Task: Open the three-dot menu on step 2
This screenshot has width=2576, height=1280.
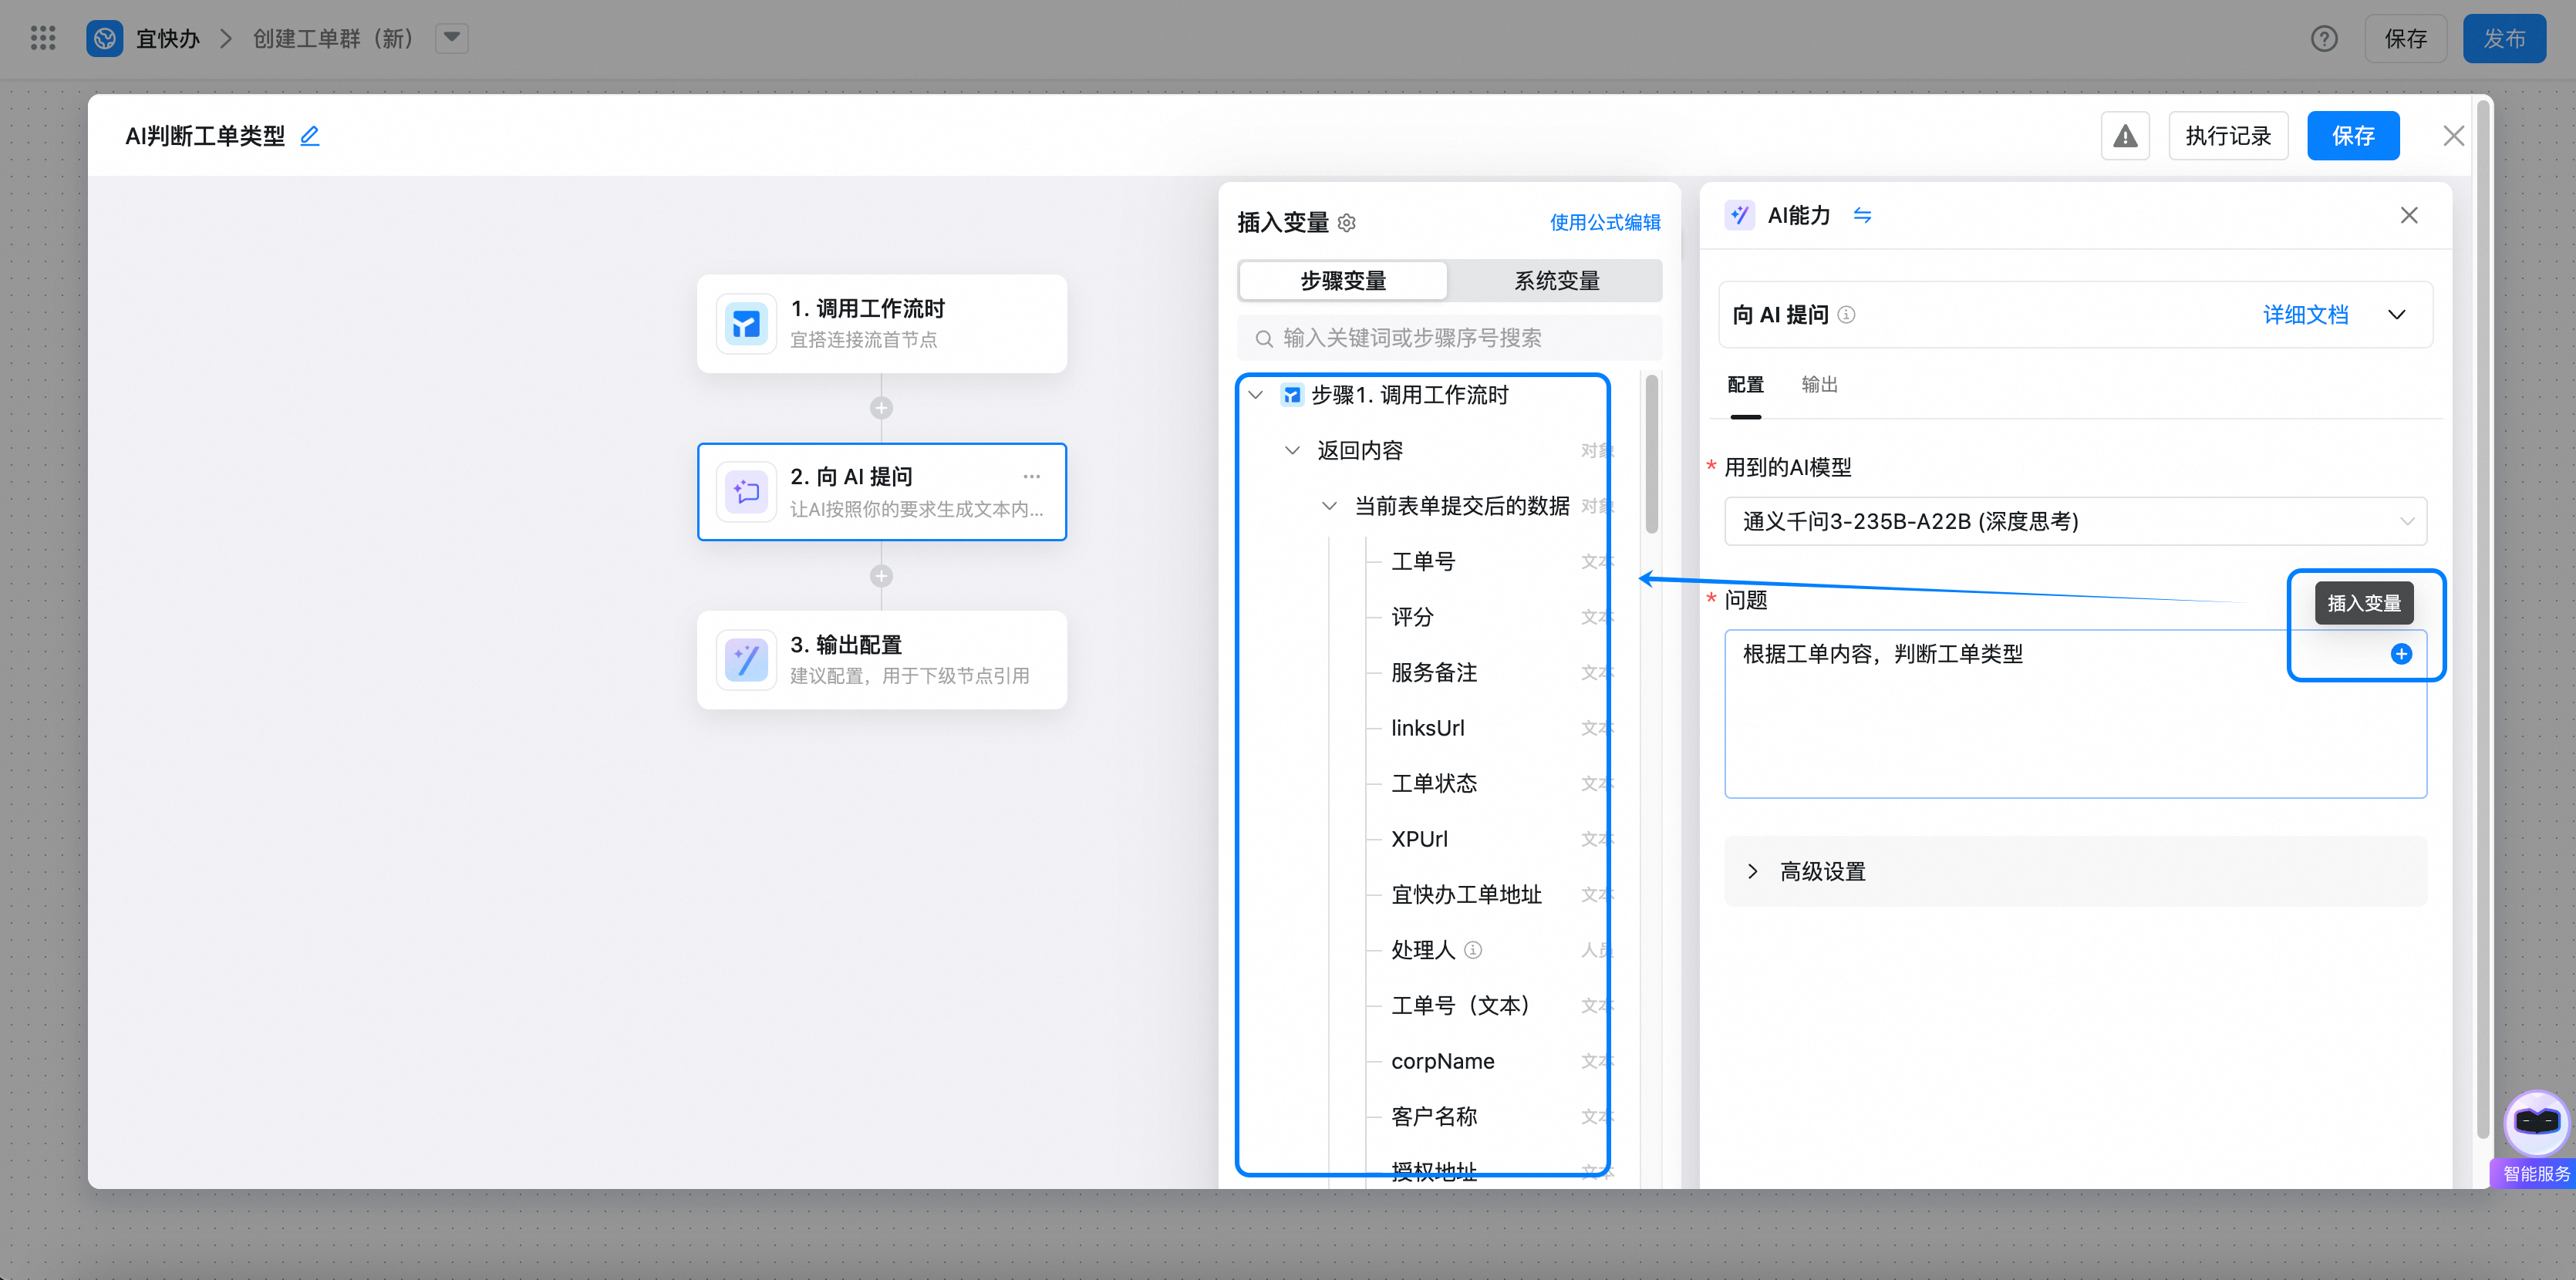Action: 1031,477
